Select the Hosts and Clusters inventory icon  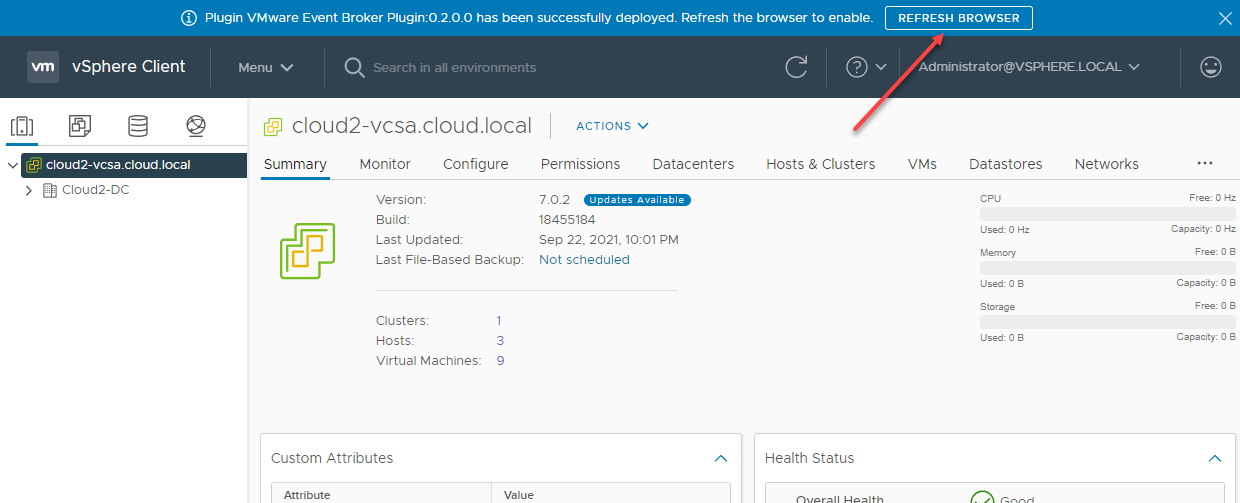22,126
